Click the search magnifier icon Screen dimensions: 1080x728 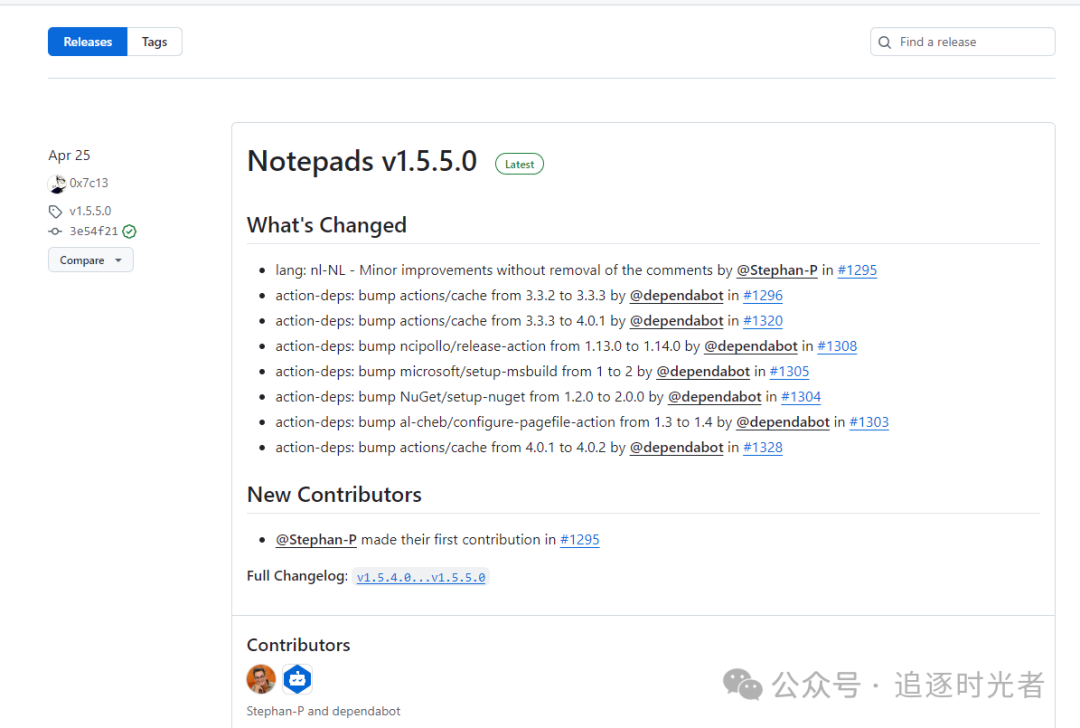pyautogui.click(x=885, y=42)
